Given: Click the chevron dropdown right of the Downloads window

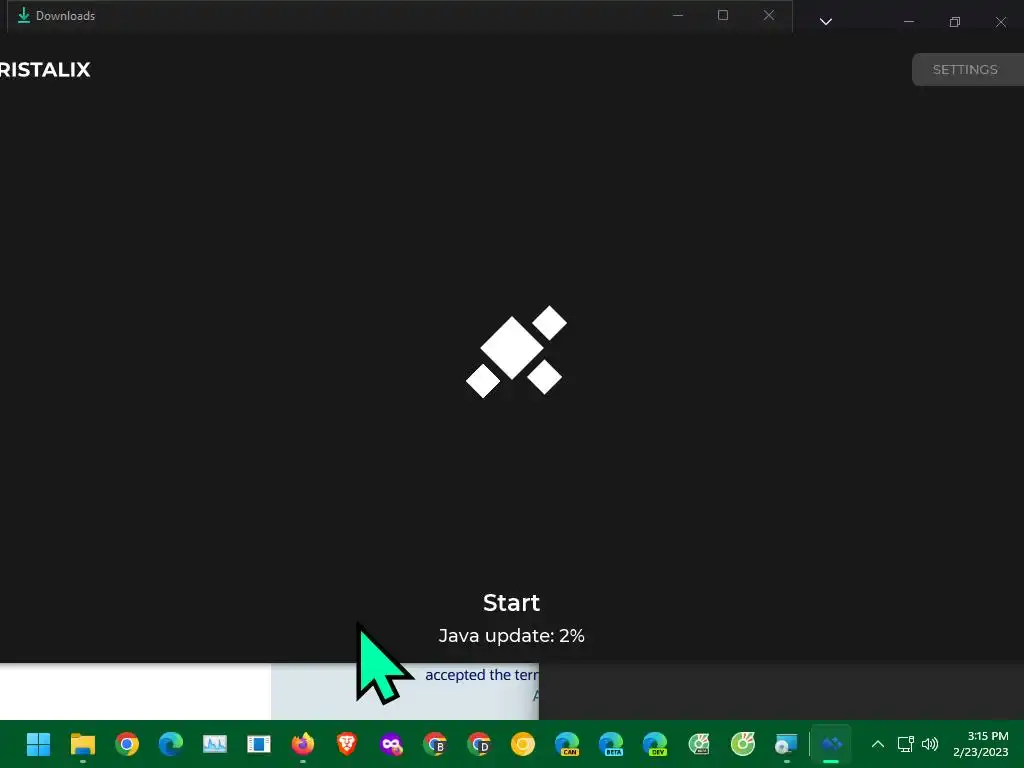Looking at the screenshot, I should coord(825,22).
